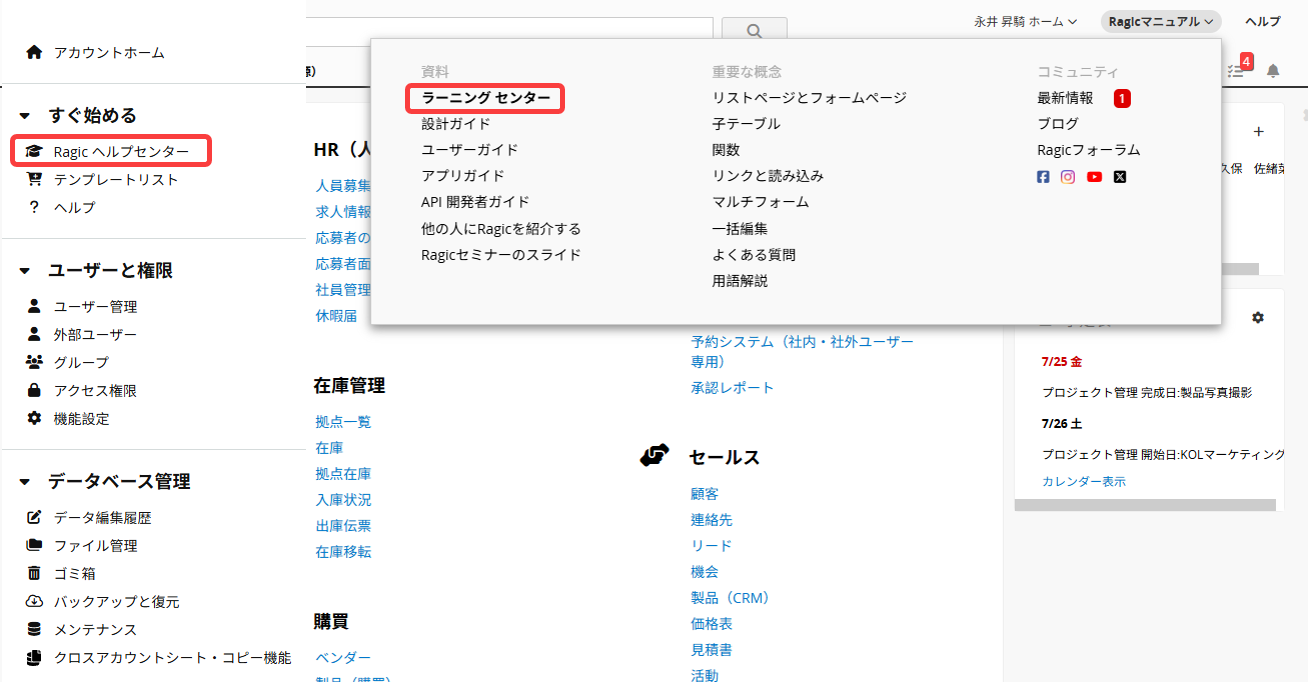This screenshot has height=682, width=1308.
Task: Click the 製品（CRM） link
Action: (729, 598)
